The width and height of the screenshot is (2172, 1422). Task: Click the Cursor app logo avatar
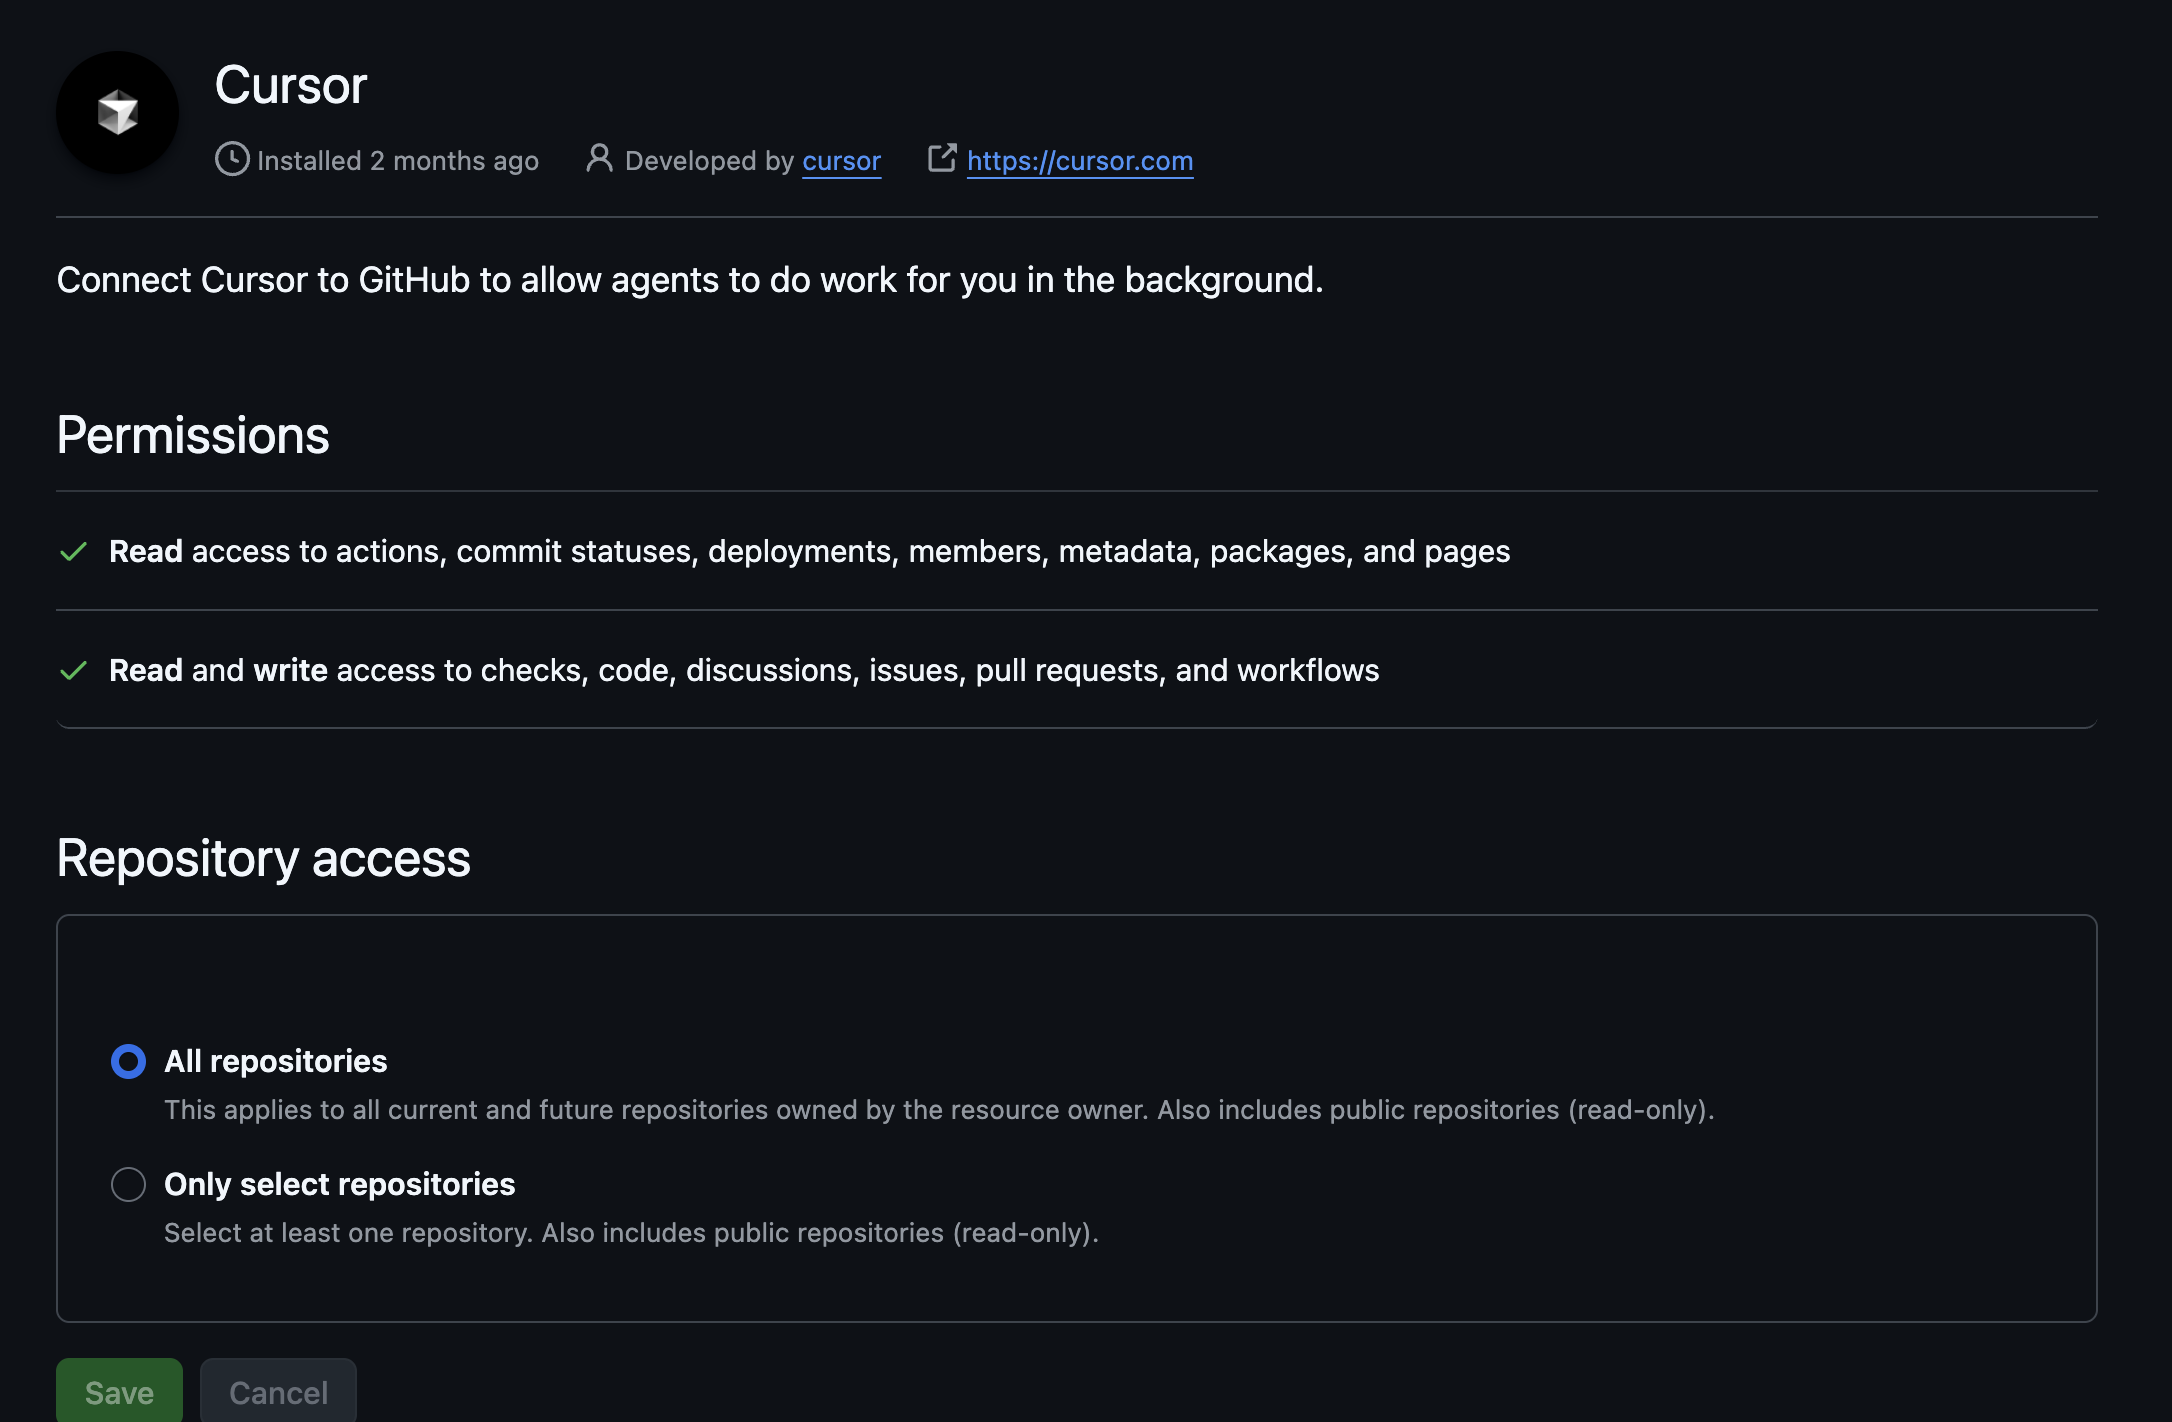118,112
